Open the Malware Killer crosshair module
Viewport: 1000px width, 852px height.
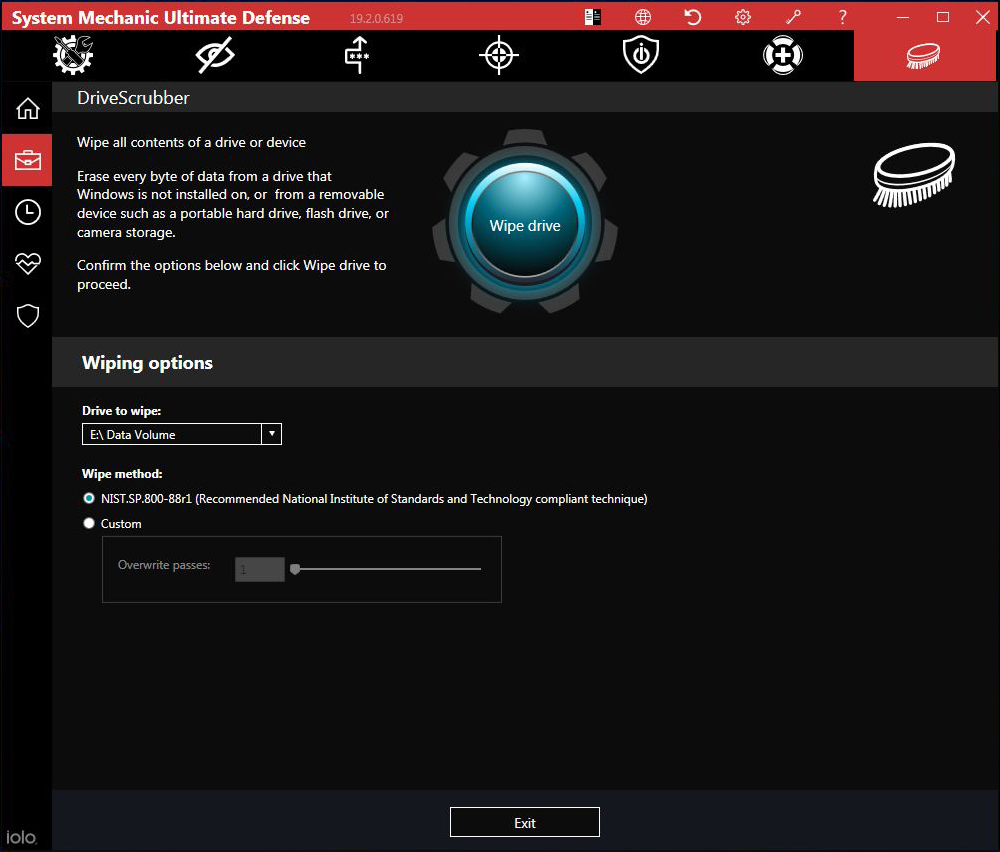499,55
